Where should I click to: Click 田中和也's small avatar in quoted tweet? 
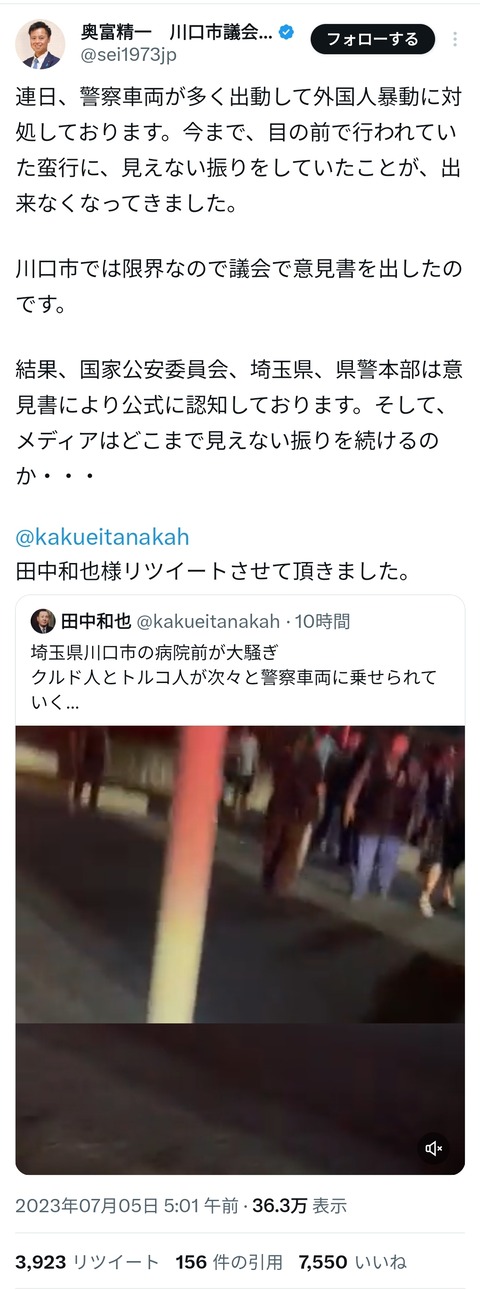click(42, 621)
